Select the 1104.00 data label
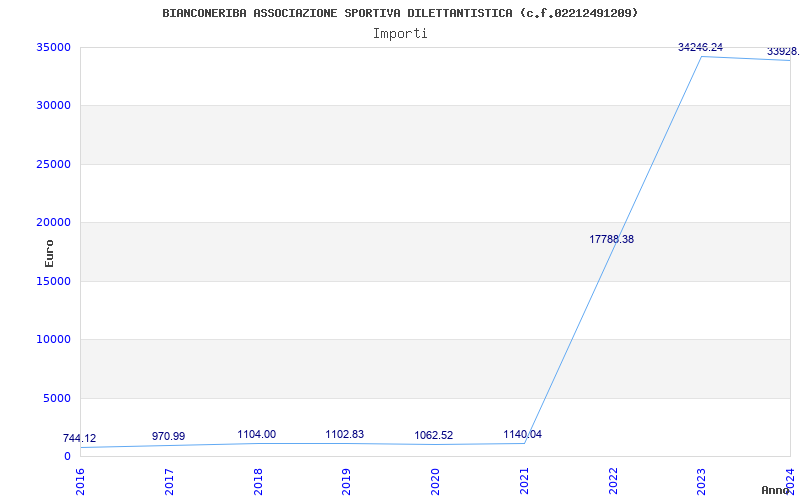This screenshot has width=800, height=500. pos(257,434)
